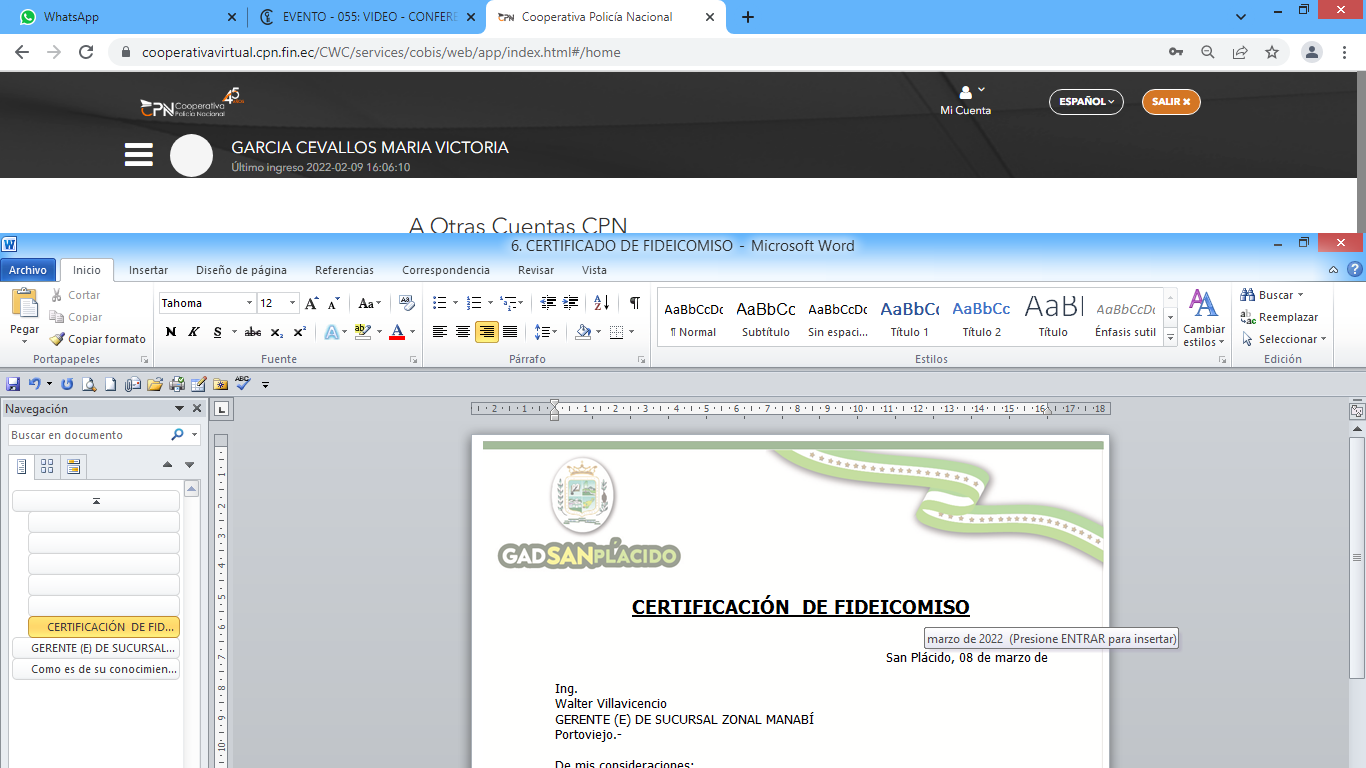Click the superscript icon

[299, 332]
